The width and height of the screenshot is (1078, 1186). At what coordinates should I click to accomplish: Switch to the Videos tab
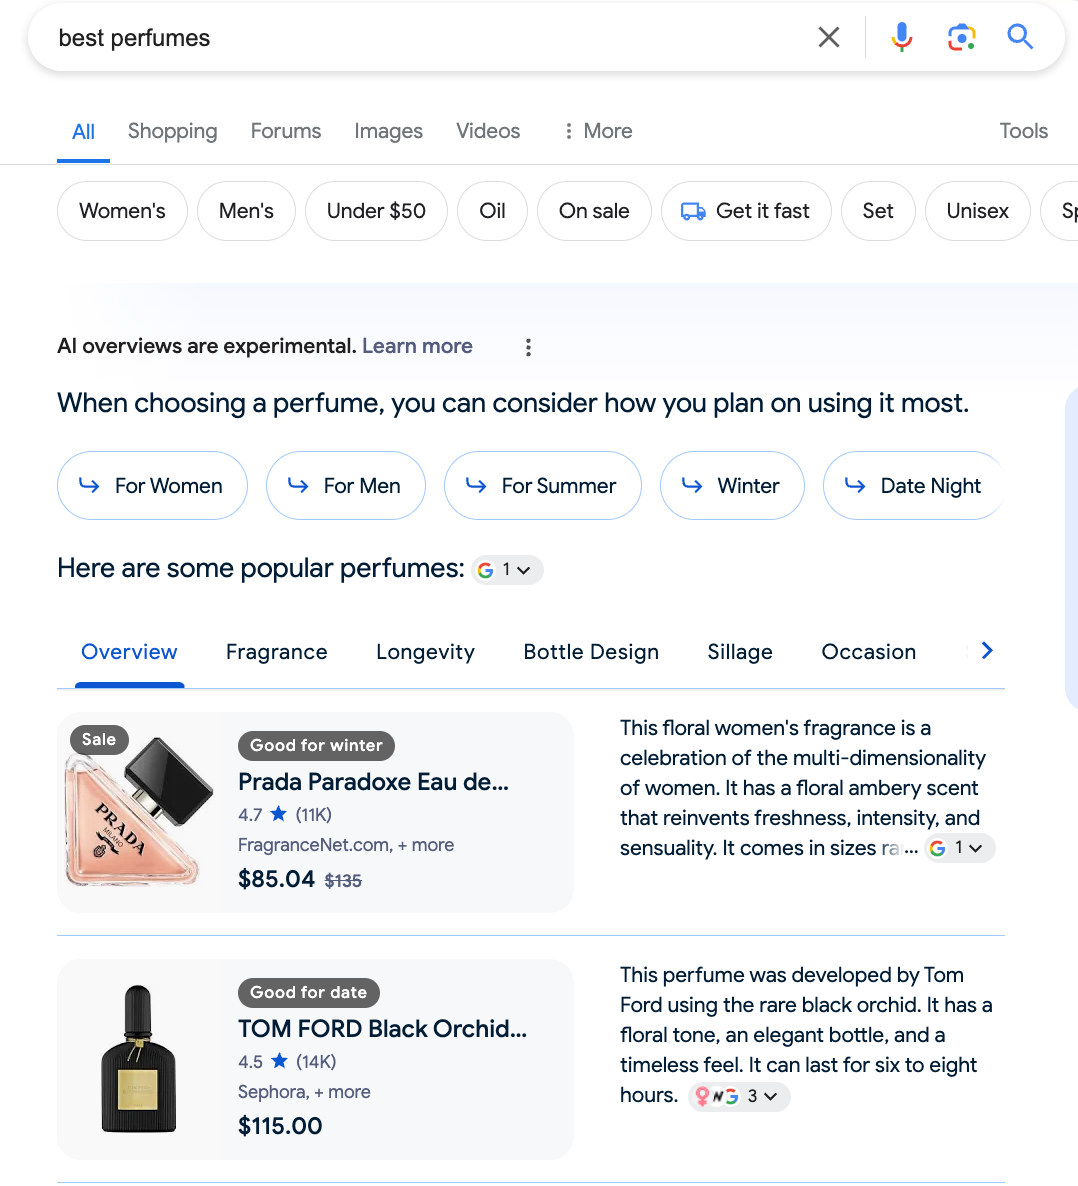pyautogui.click(x=488, y=131)
